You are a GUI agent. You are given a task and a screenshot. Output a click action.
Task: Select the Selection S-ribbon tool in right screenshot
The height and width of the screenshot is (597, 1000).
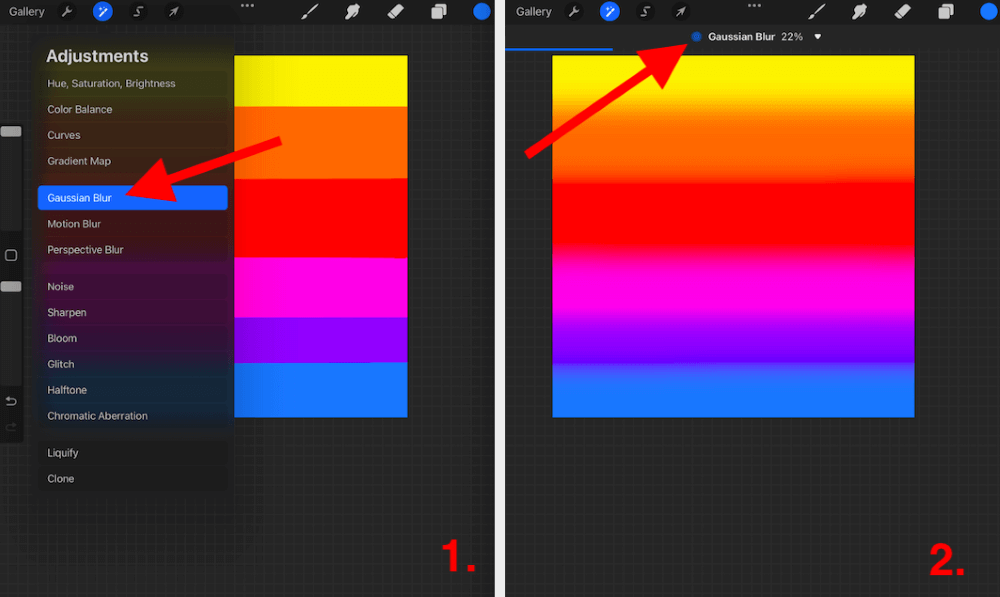coord(645,11)
